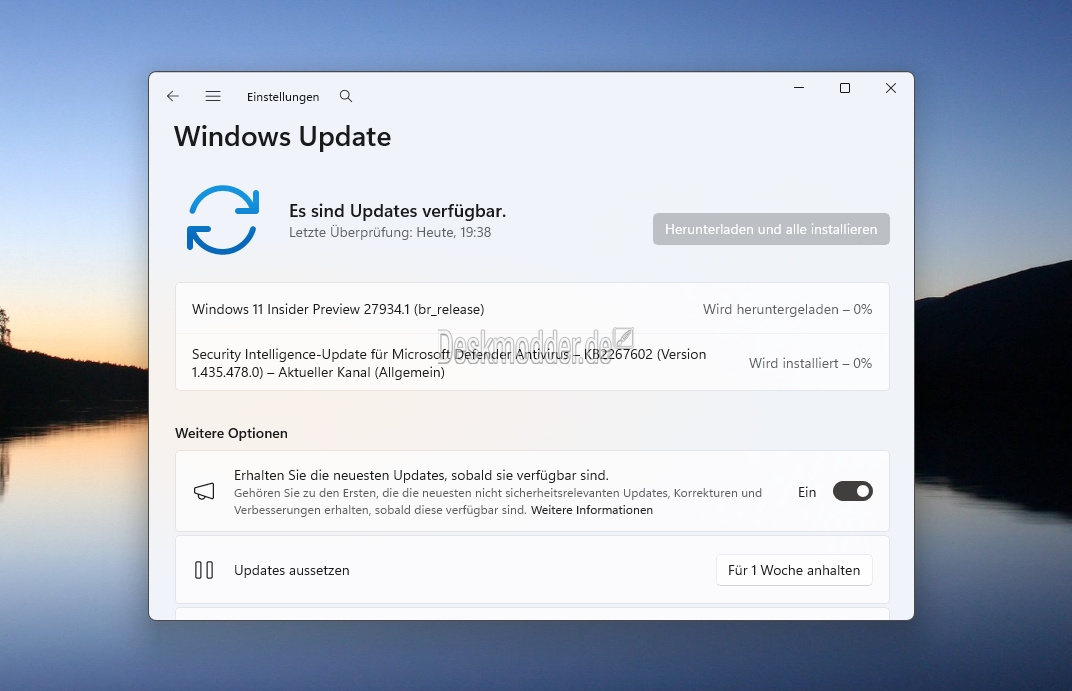The height and width of the screenshot is (691, 1072).
Task: Click the Windows Update heading
Action: tap(282, 137)
